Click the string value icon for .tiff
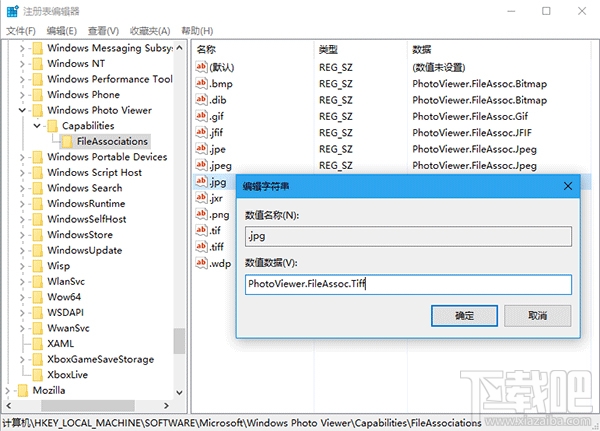The width and height of the screenshot is (600, 431). [201, 247]
